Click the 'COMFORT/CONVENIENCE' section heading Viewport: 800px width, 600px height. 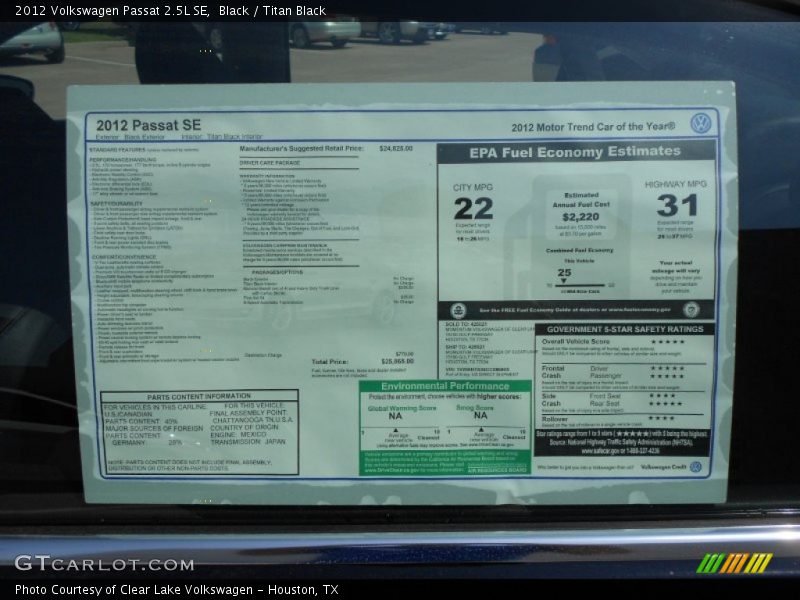click(x=123, y=256)
